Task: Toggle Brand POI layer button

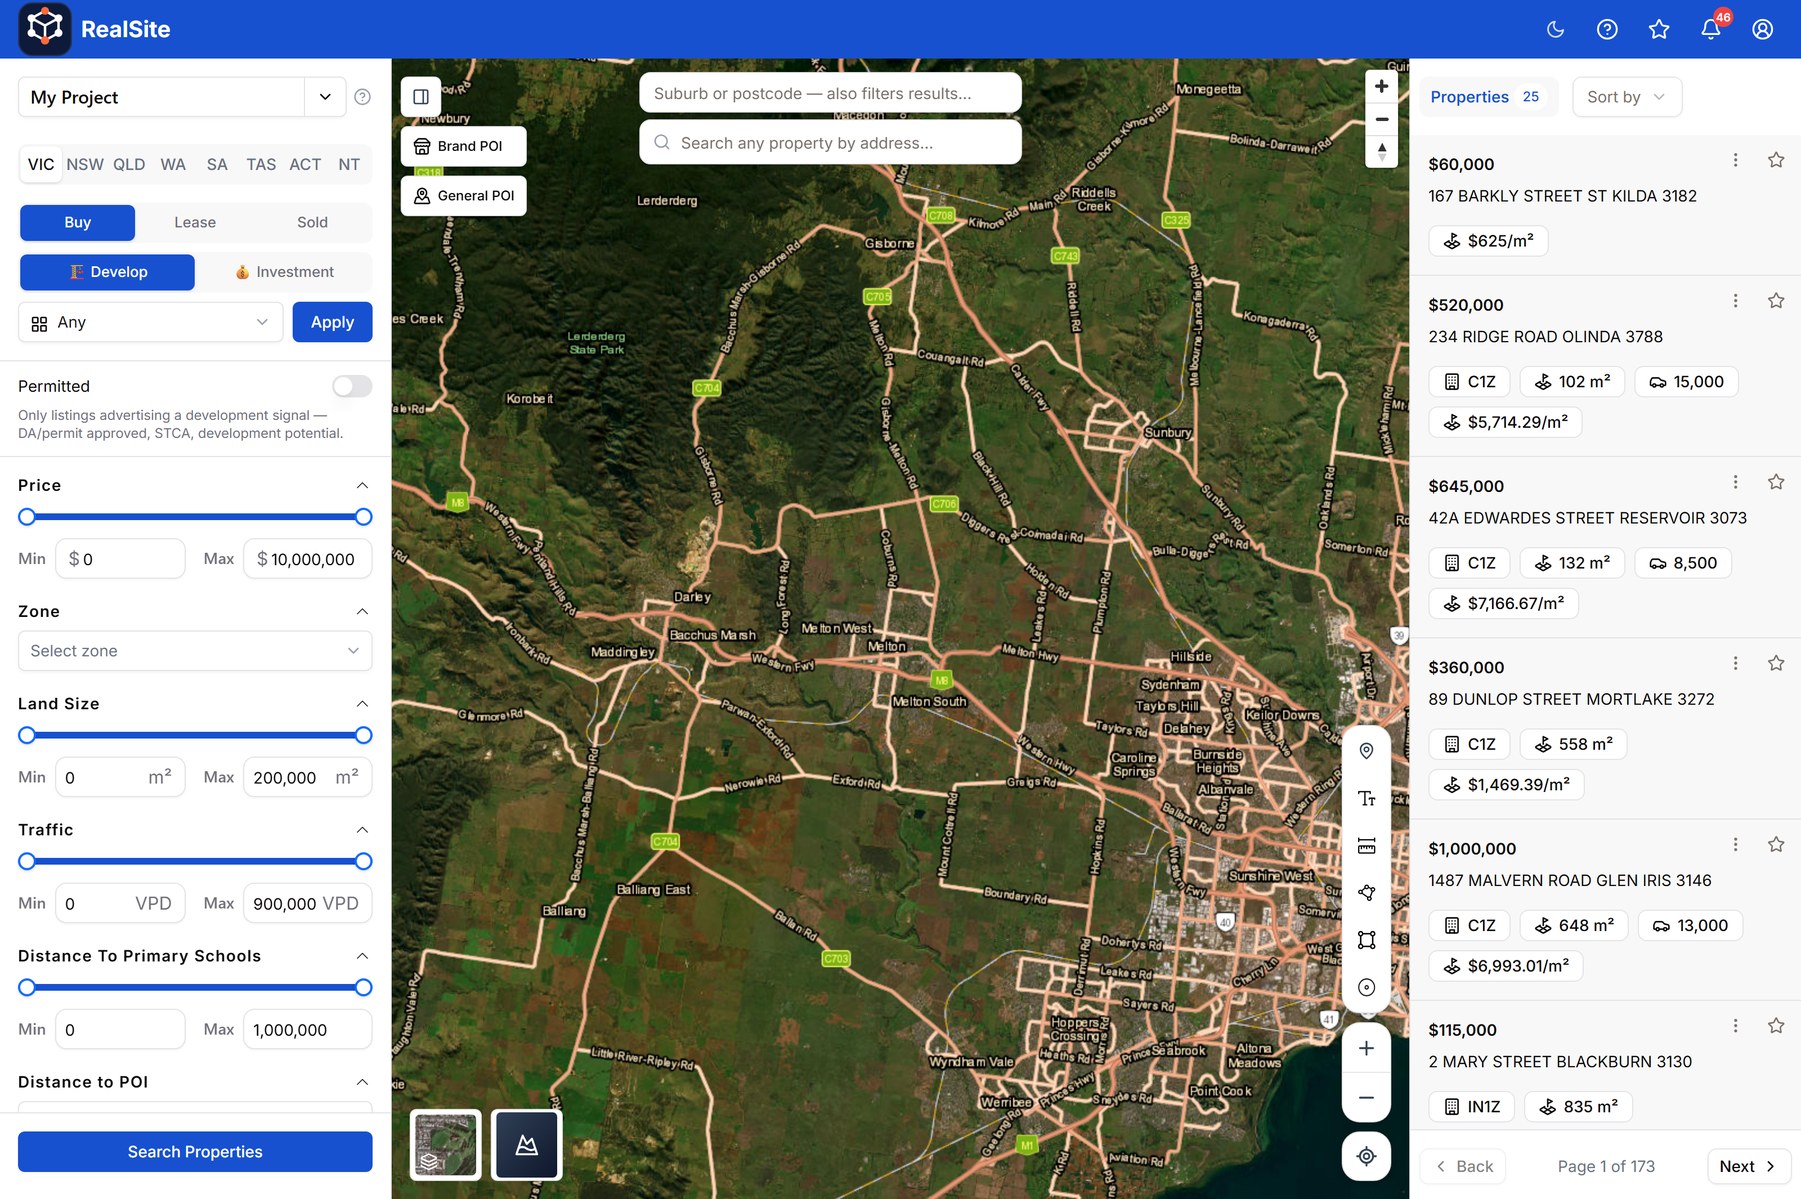Action: (463, 146)
